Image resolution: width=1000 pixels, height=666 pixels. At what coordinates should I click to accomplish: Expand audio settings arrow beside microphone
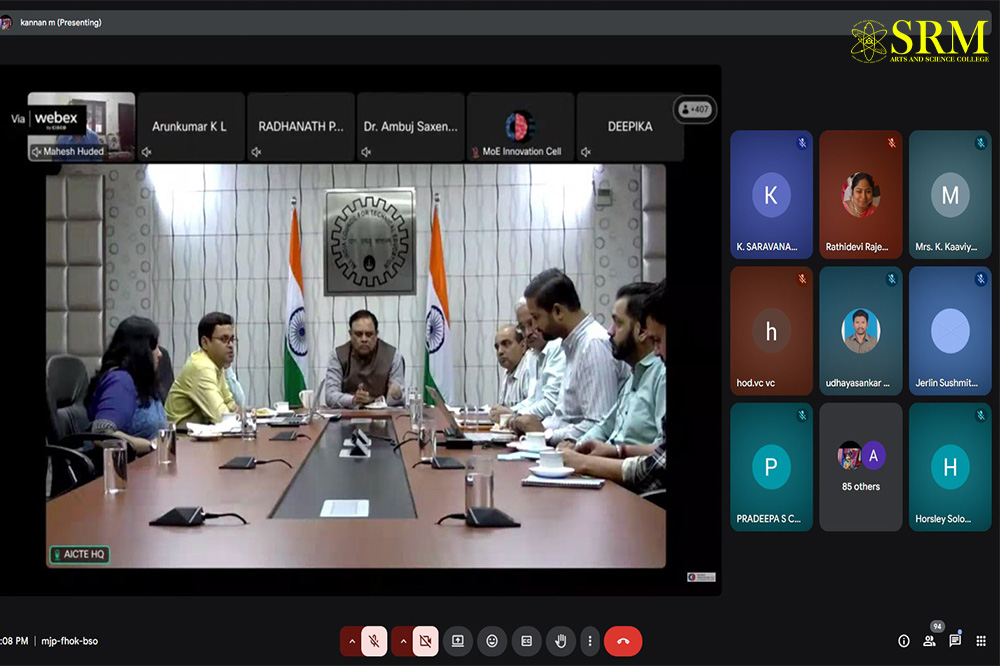pos(351,641)
